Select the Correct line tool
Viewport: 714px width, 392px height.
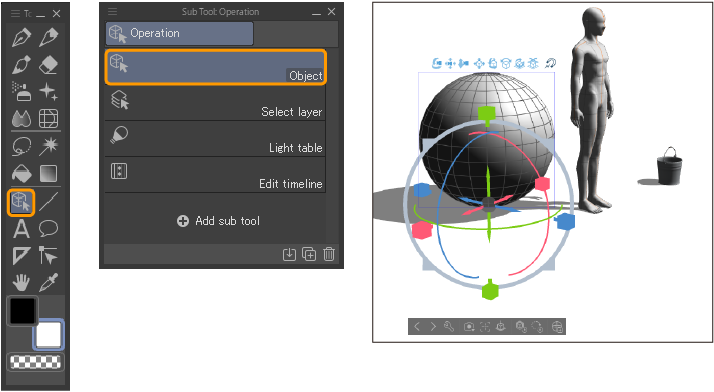click(x=49, y=256)
